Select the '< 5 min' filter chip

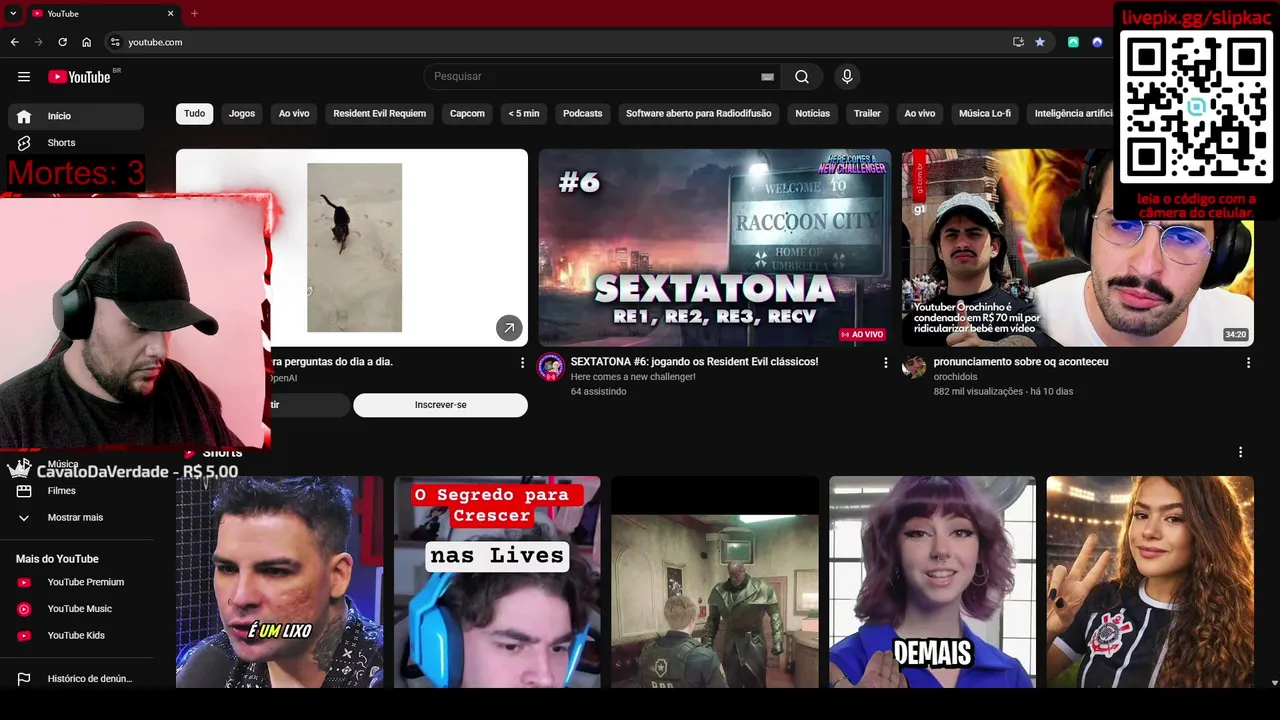point(524,114)
